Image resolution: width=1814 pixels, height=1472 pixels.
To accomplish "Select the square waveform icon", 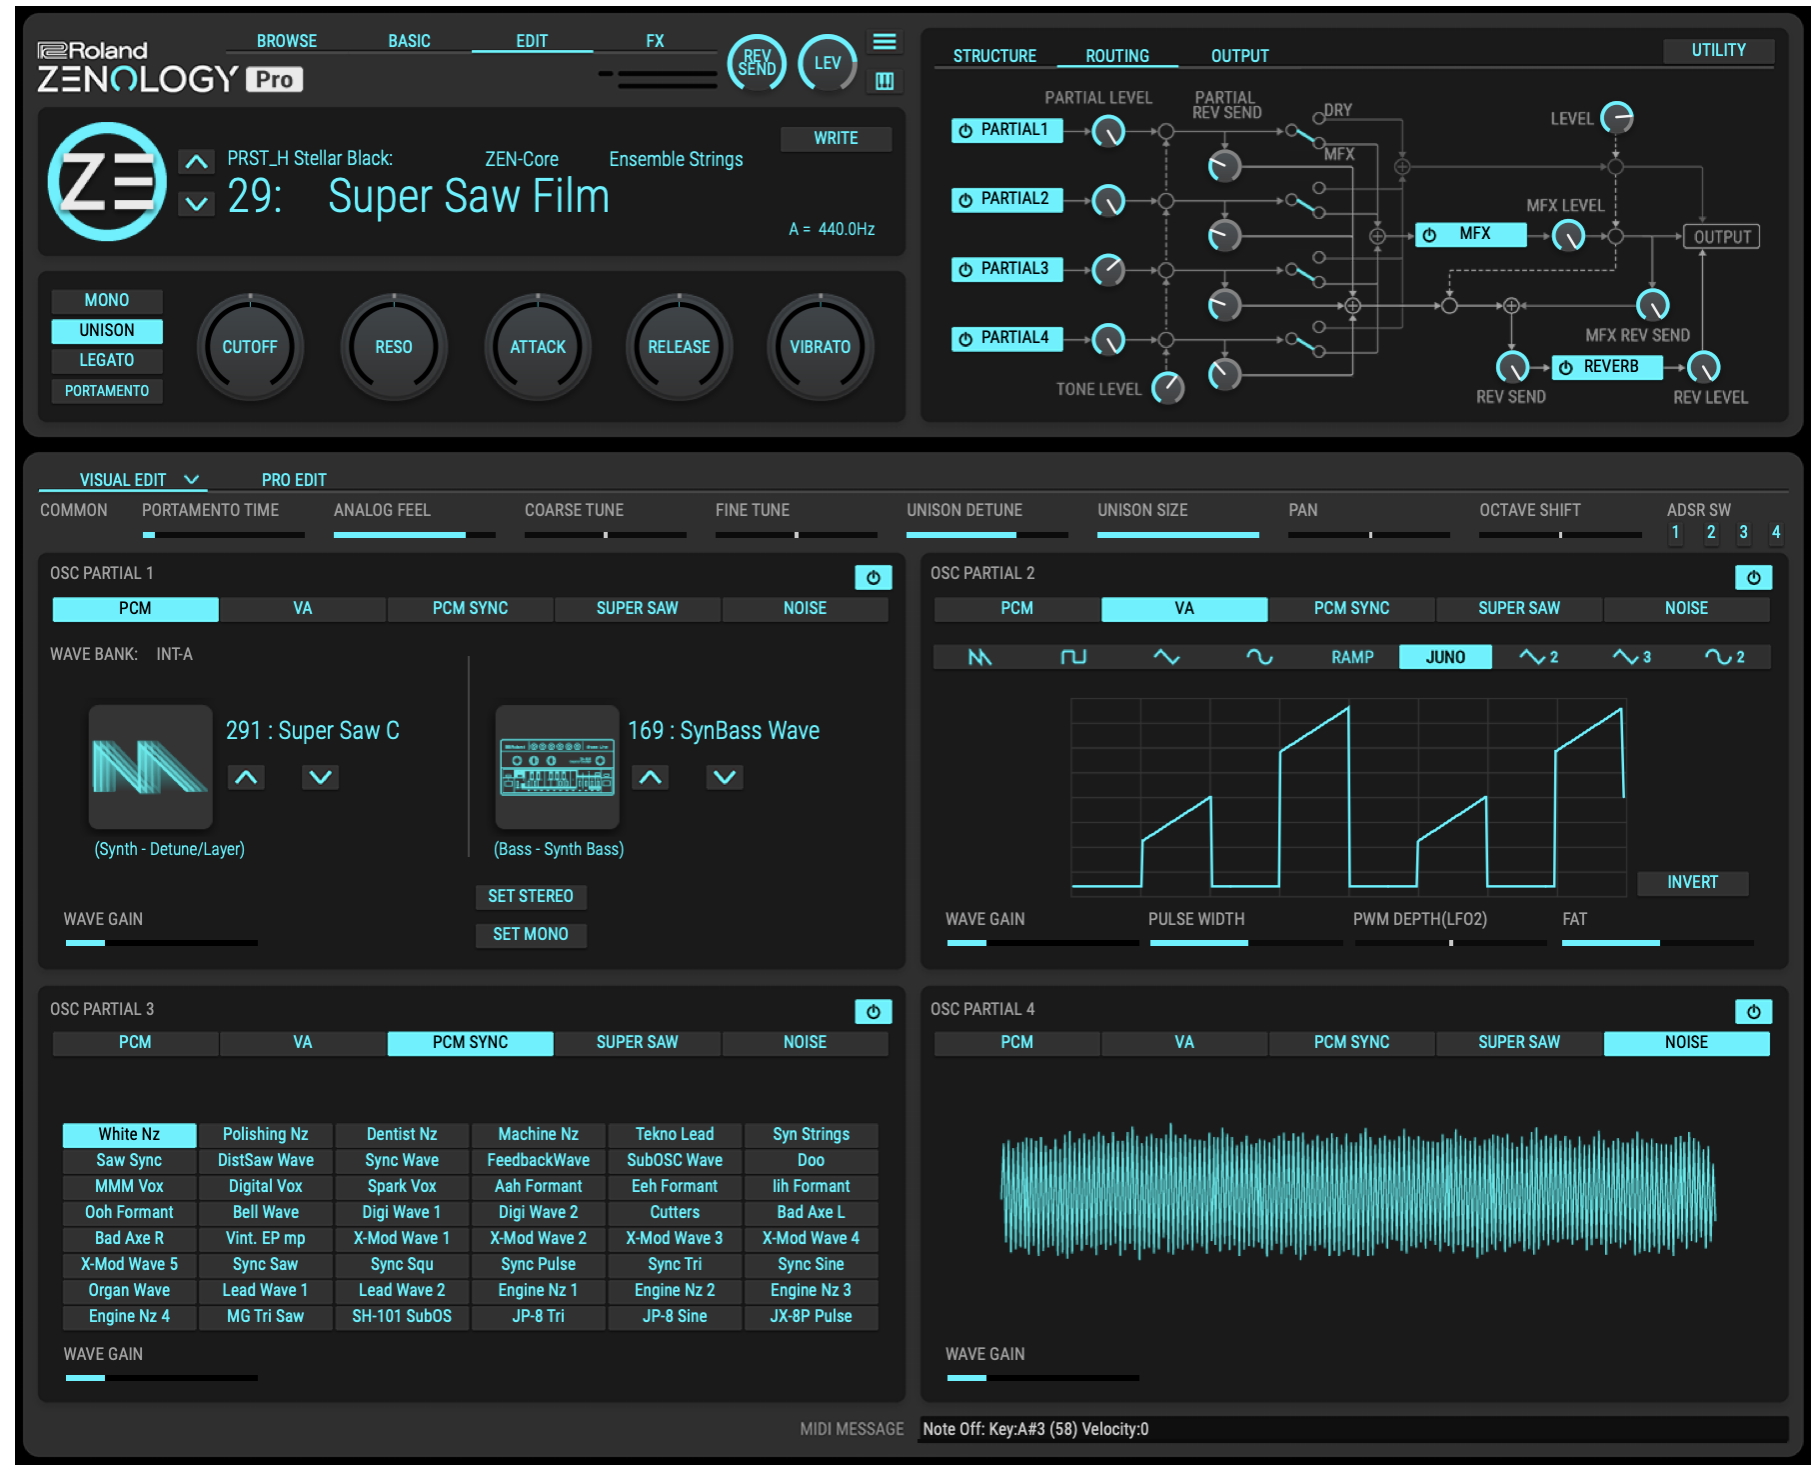I will pos(1072,657).
